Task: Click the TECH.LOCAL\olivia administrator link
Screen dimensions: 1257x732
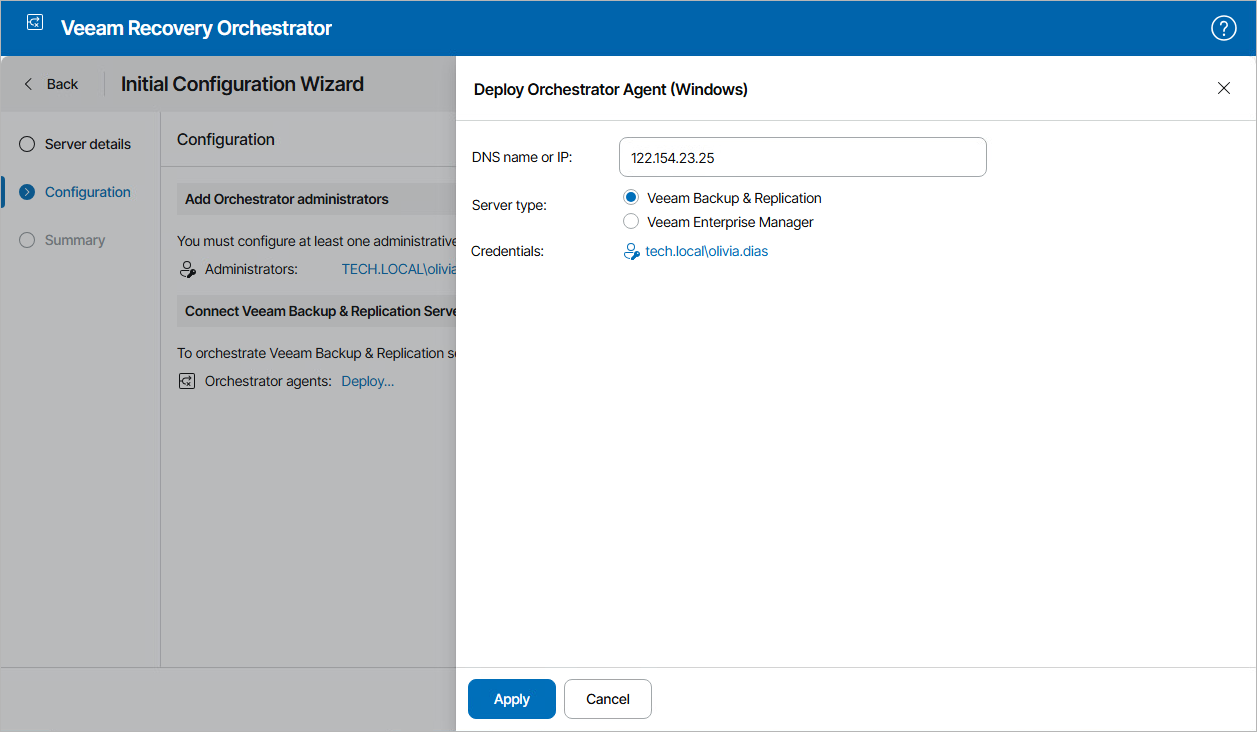Action: click(400, 268)
